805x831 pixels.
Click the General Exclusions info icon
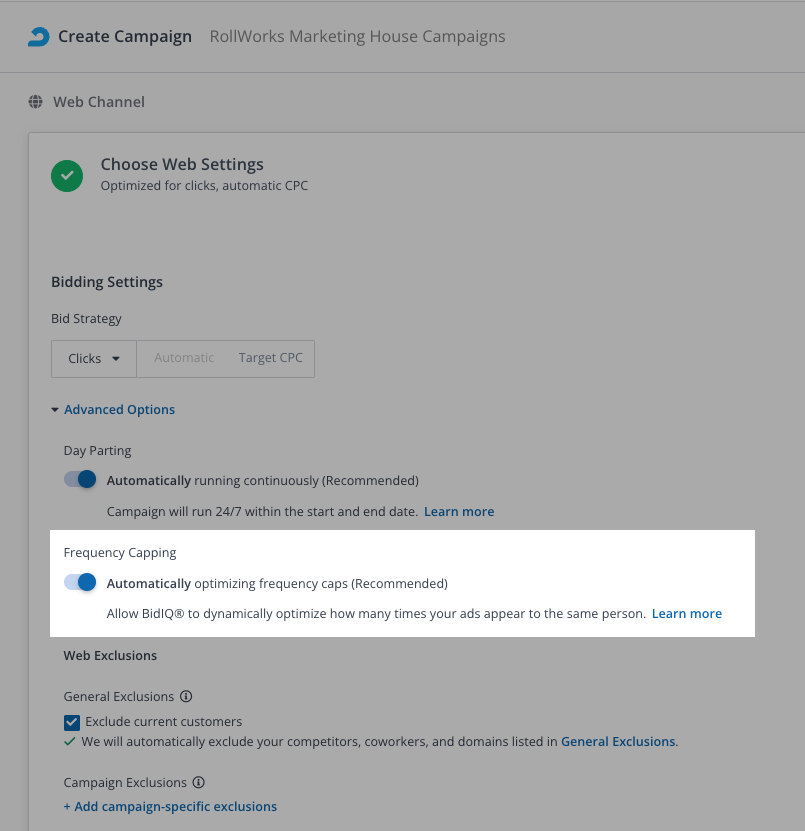[186, 697]
